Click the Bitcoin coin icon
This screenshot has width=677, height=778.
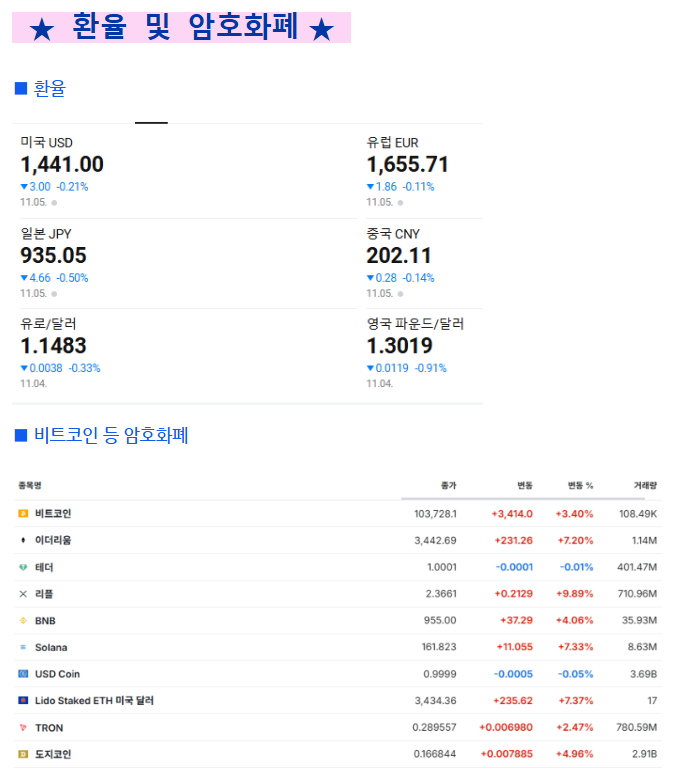point(23,513)
